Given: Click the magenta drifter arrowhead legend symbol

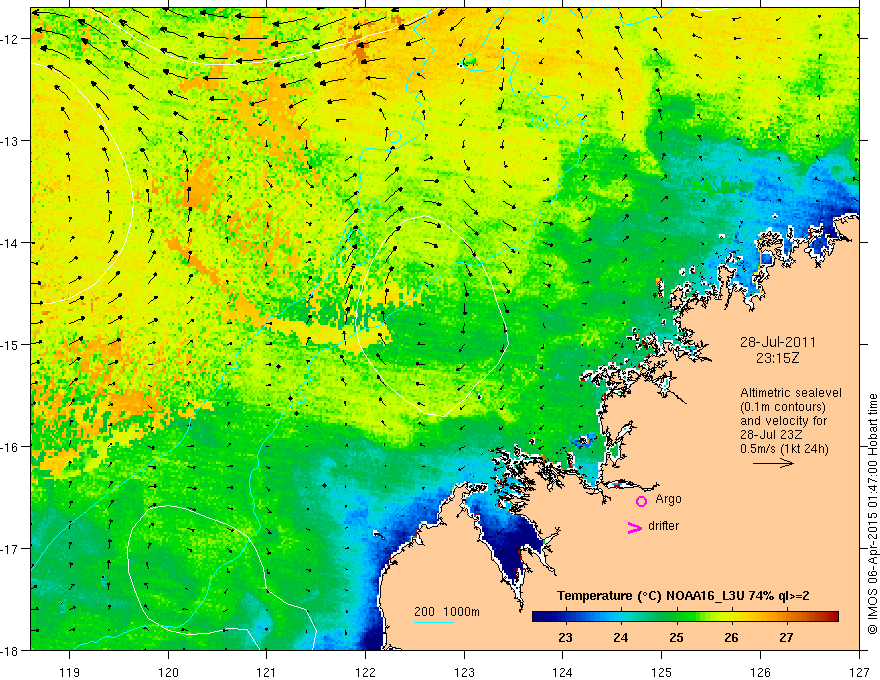Looking at the screenshot, I should (x=635, y=527).
